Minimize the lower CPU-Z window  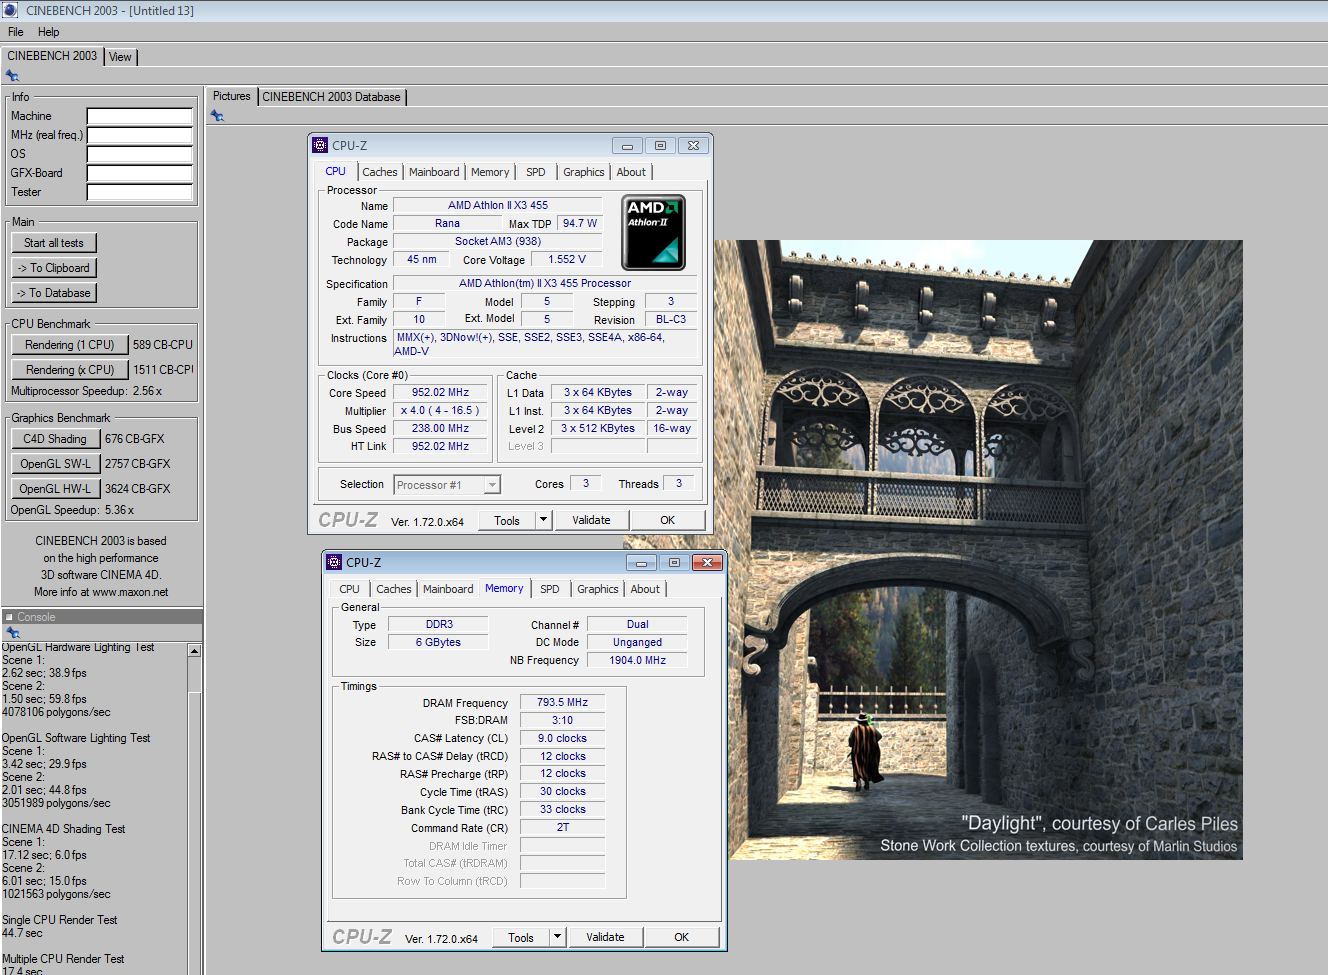(x=641, y=563)
